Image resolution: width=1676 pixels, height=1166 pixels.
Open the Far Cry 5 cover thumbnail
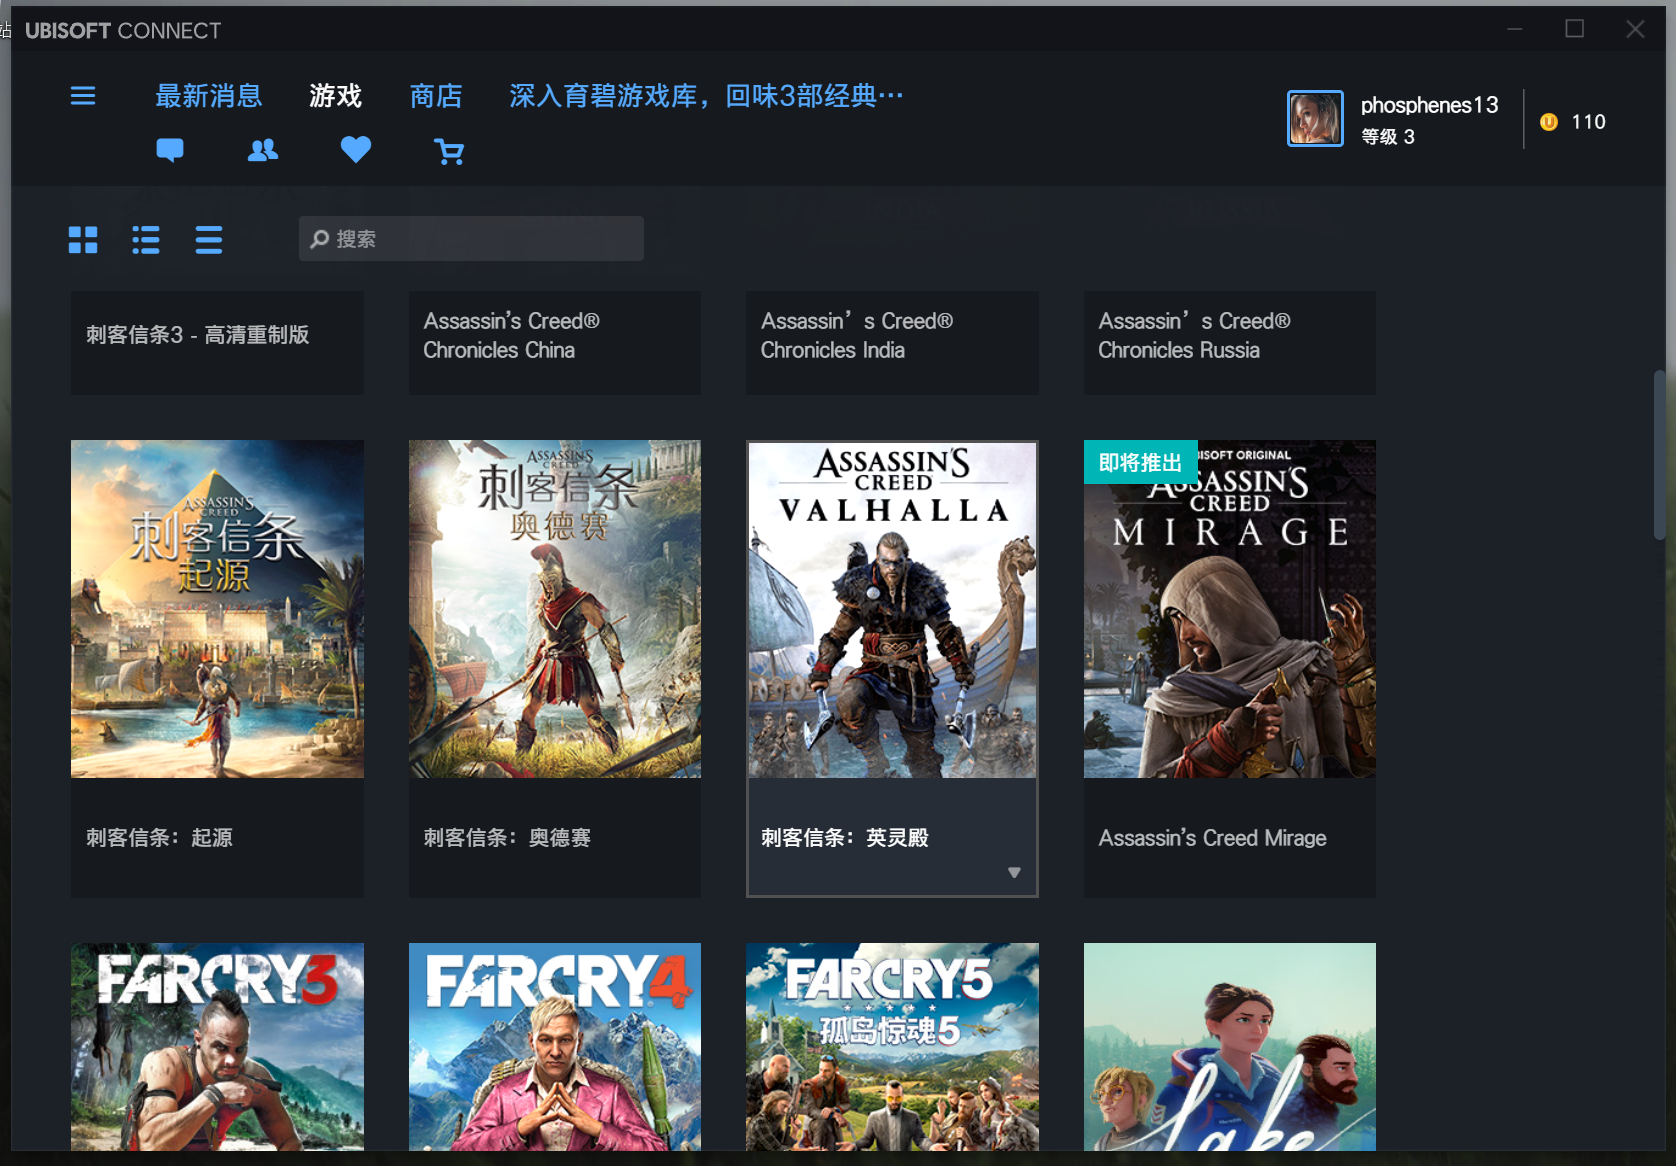[892, 1046]
